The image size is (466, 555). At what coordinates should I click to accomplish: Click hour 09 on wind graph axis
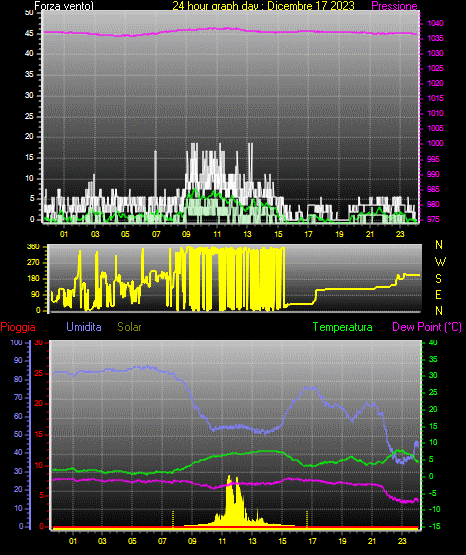click(186, 234)
